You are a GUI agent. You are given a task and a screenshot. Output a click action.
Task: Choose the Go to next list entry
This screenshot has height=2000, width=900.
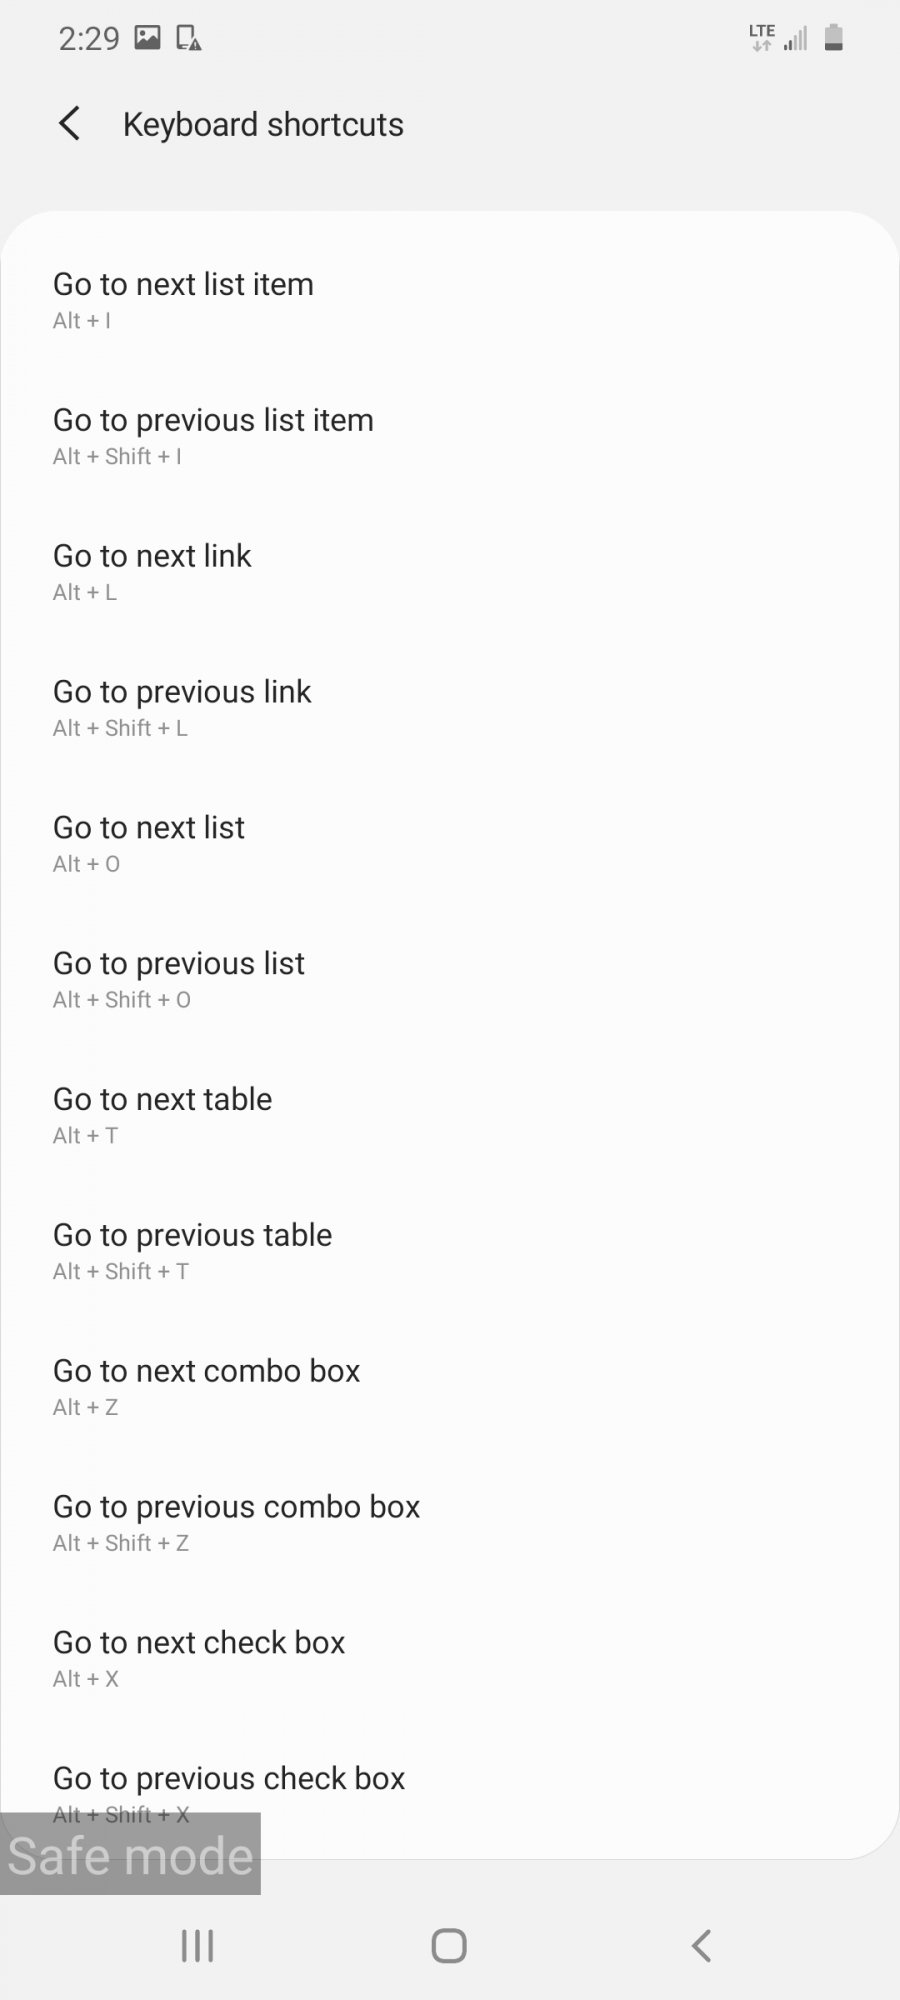click(450, 844)
